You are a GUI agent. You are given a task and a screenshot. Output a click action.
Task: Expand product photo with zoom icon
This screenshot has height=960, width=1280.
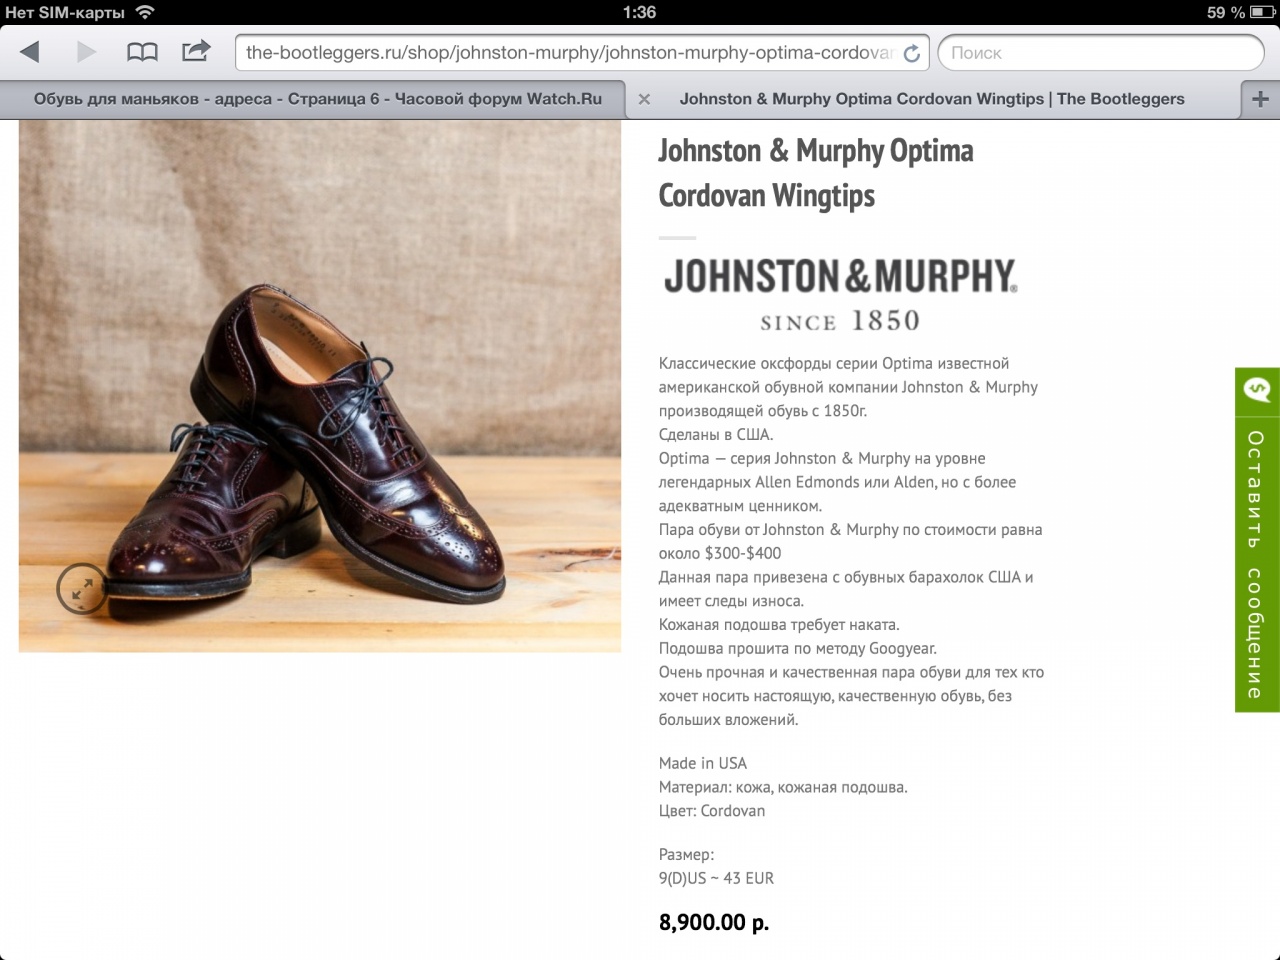pos(81,588)
